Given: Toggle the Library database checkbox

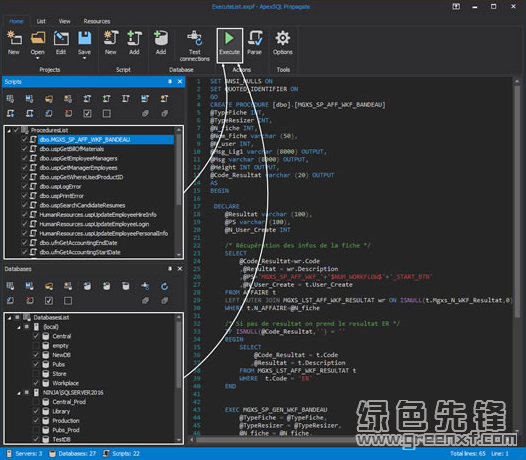Looking at the screenshot, I should pos(36,411).
